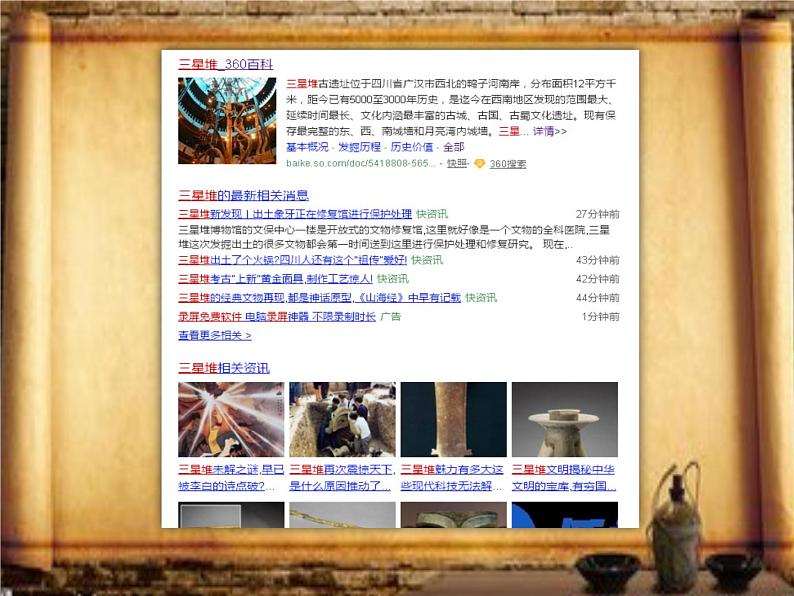This screenshot has width=794, height=596.
Task: Open article 三星堆未解之谜,早已被李白的诗点破
Action: point(231,478)
